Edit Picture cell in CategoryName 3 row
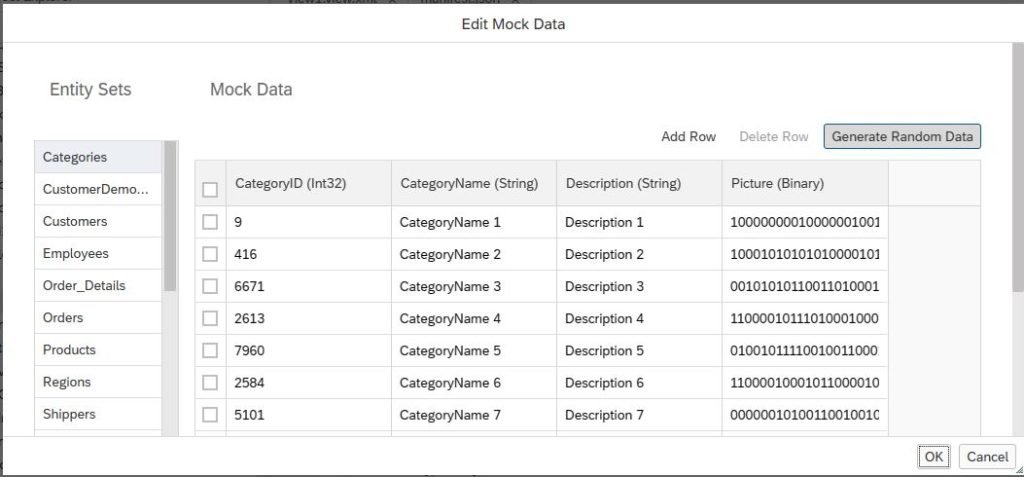 click(805, 286)
